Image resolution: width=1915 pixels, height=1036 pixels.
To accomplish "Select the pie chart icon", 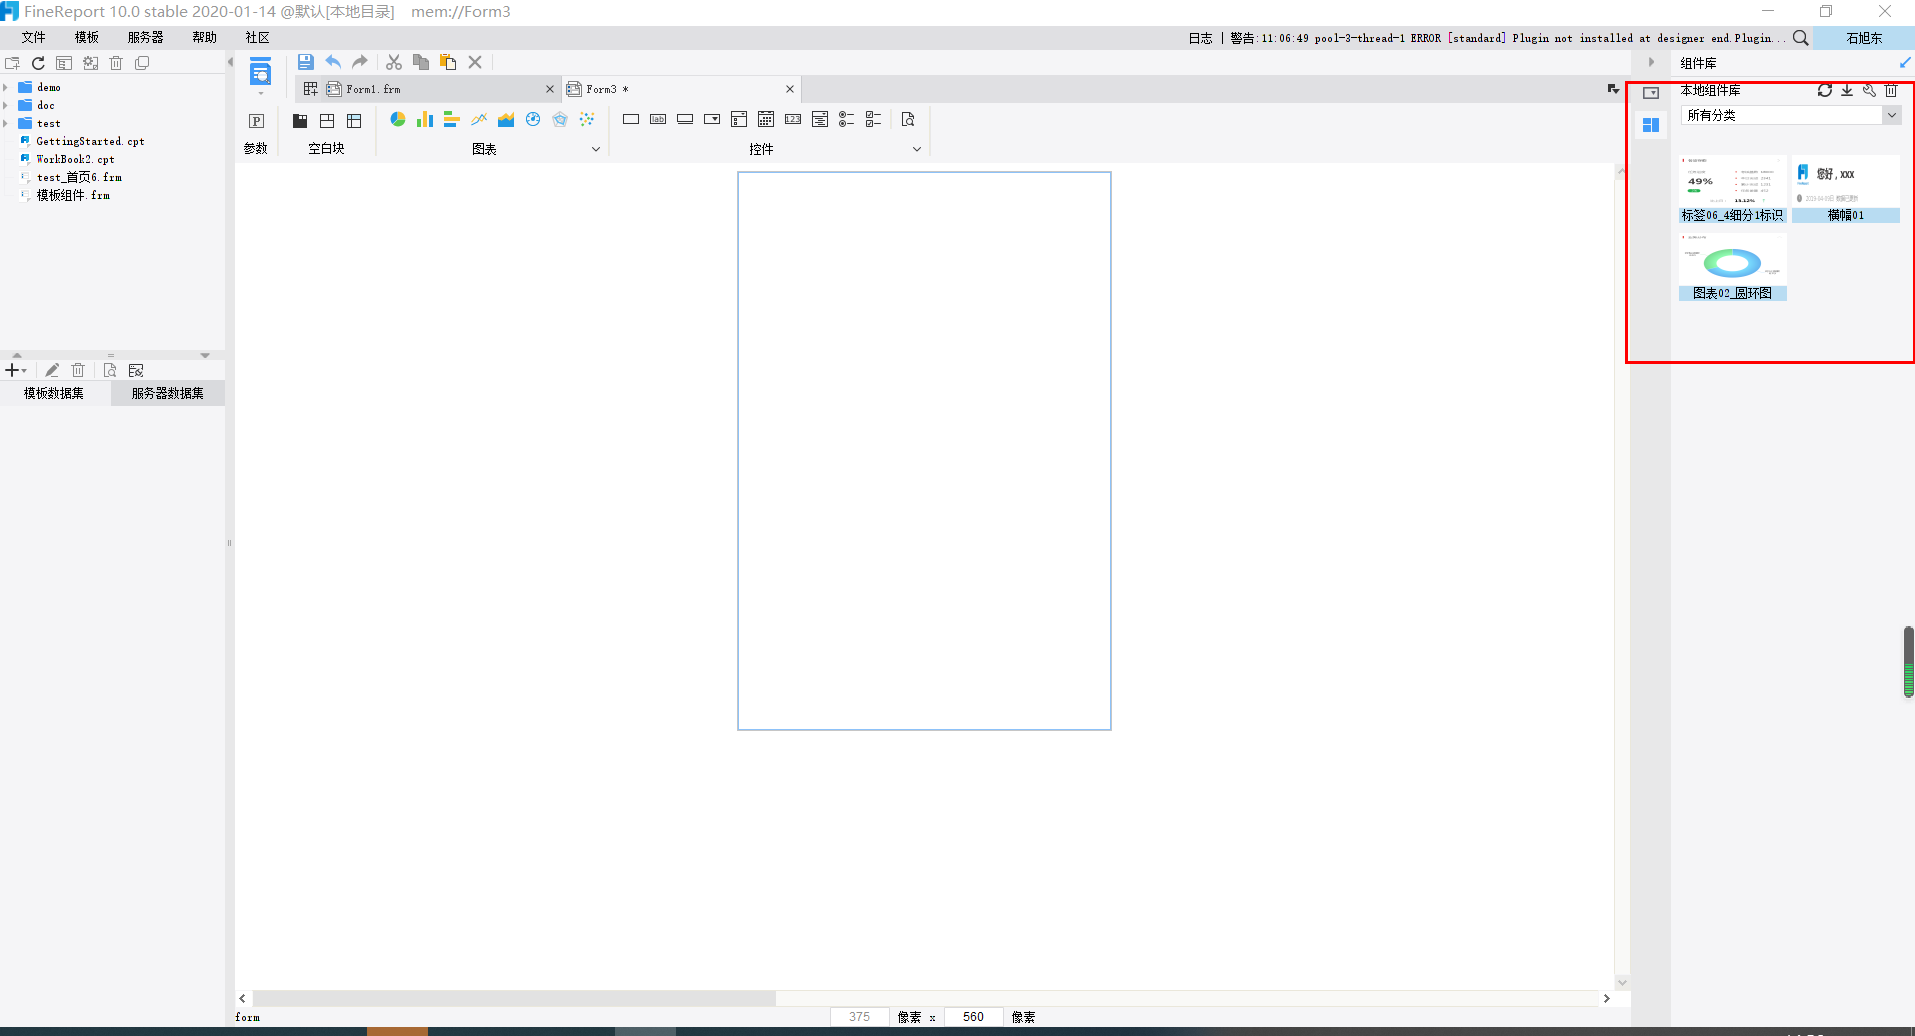I will point(398,119).
